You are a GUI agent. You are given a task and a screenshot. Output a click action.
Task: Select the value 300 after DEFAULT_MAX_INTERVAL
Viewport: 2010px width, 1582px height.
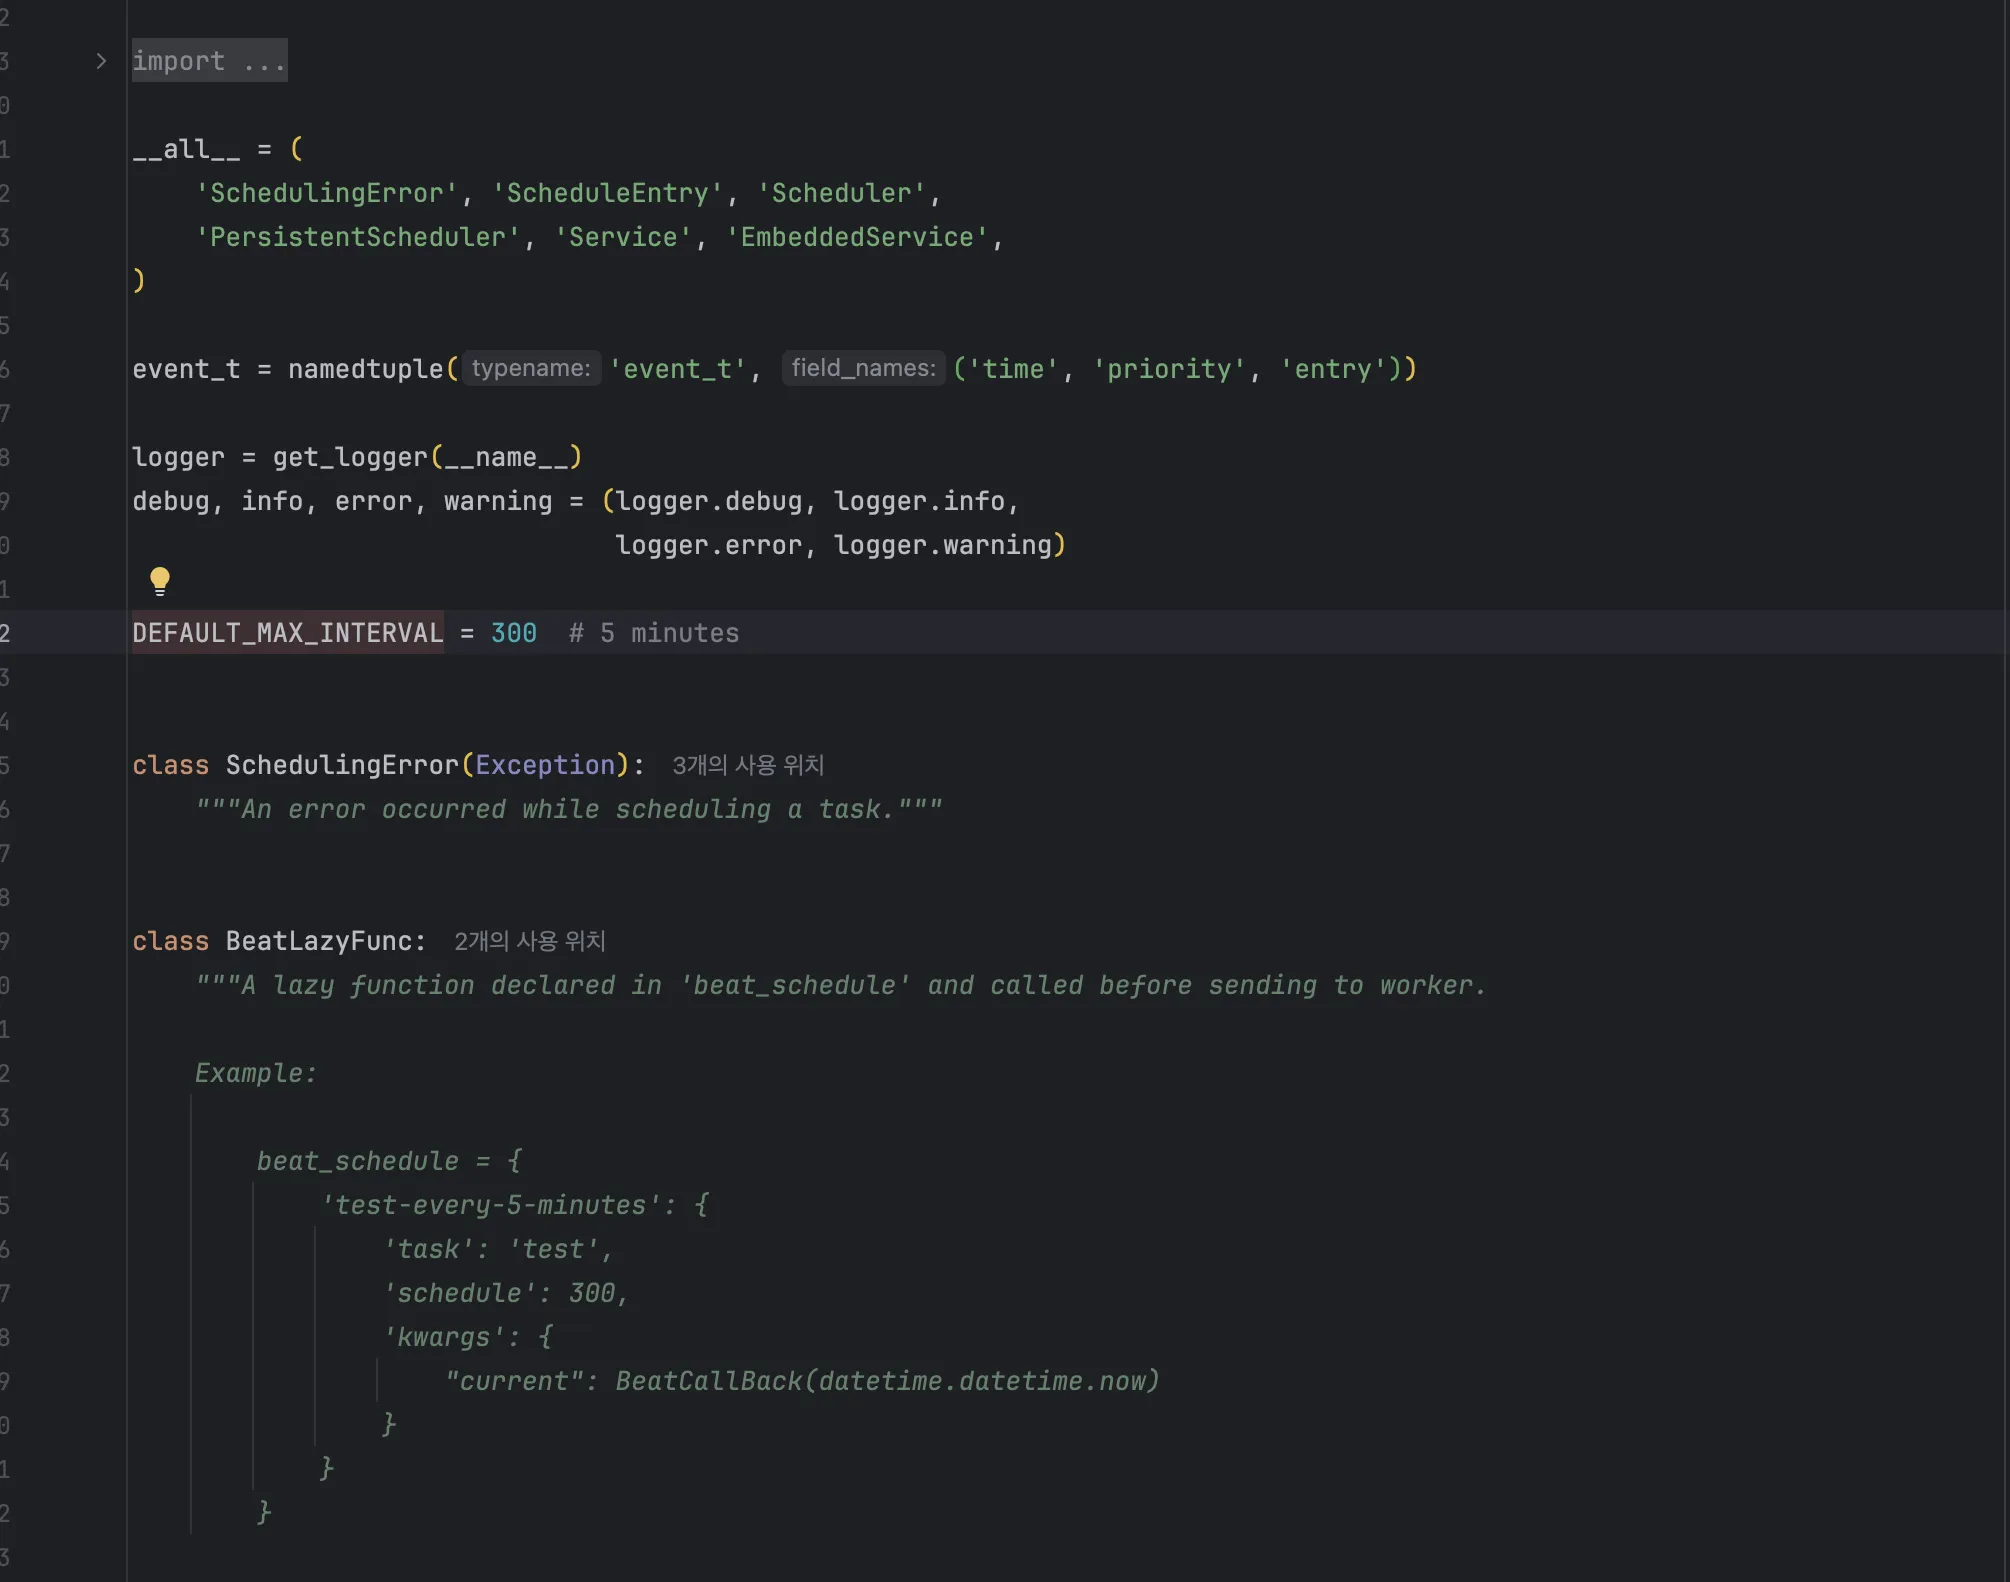click(x=513, y=632)
